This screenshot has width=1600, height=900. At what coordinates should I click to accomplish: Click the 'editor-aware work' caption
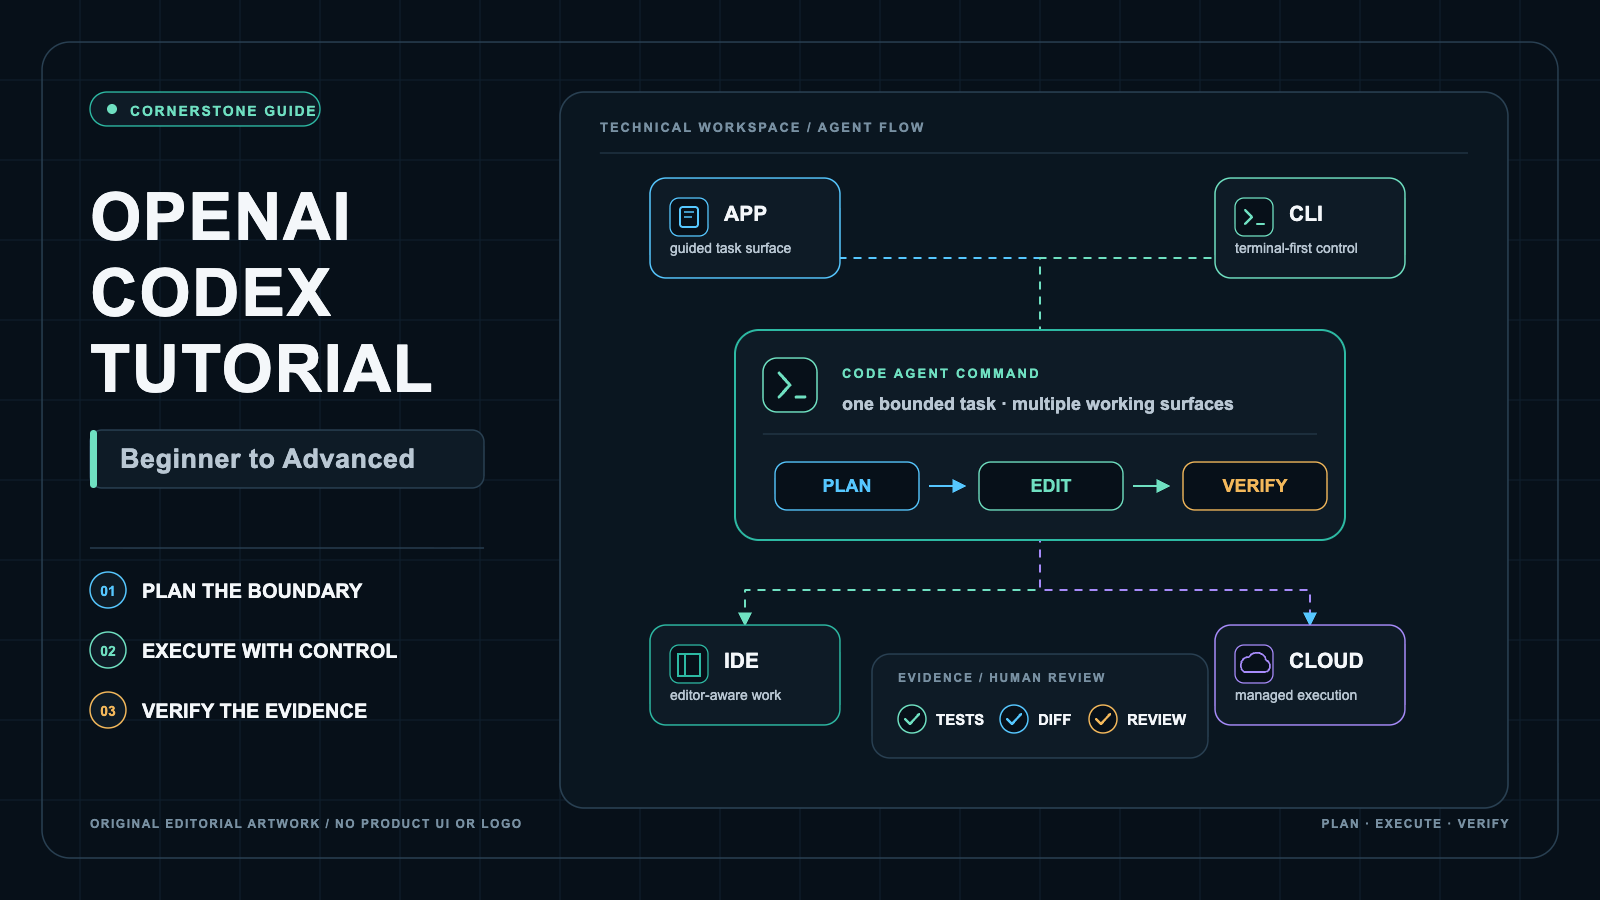point(725,695)
